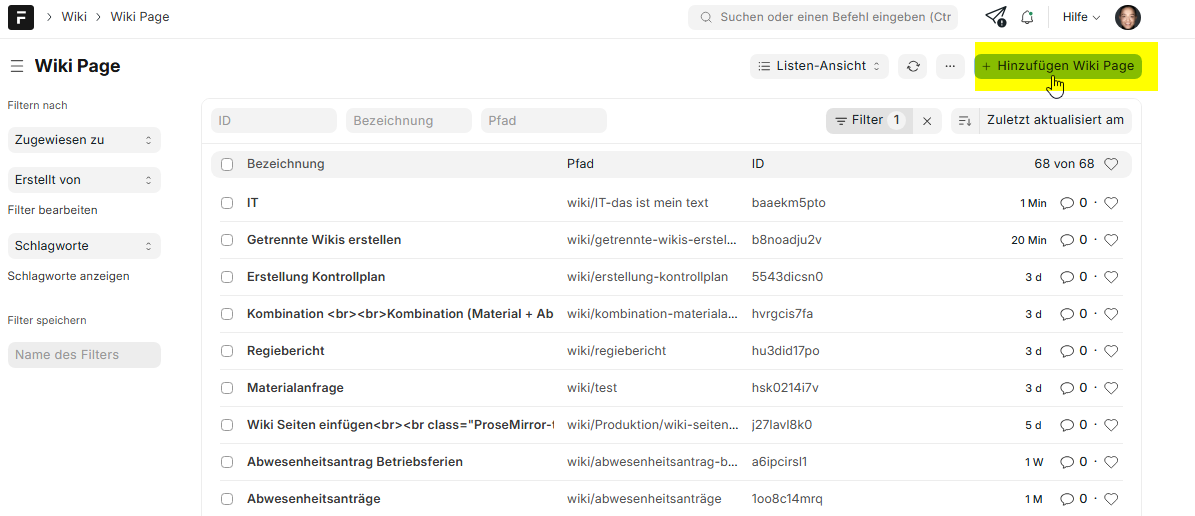Open Getrennte Wikis erstellen entry

pyautogui.click(x=324, y=240)
